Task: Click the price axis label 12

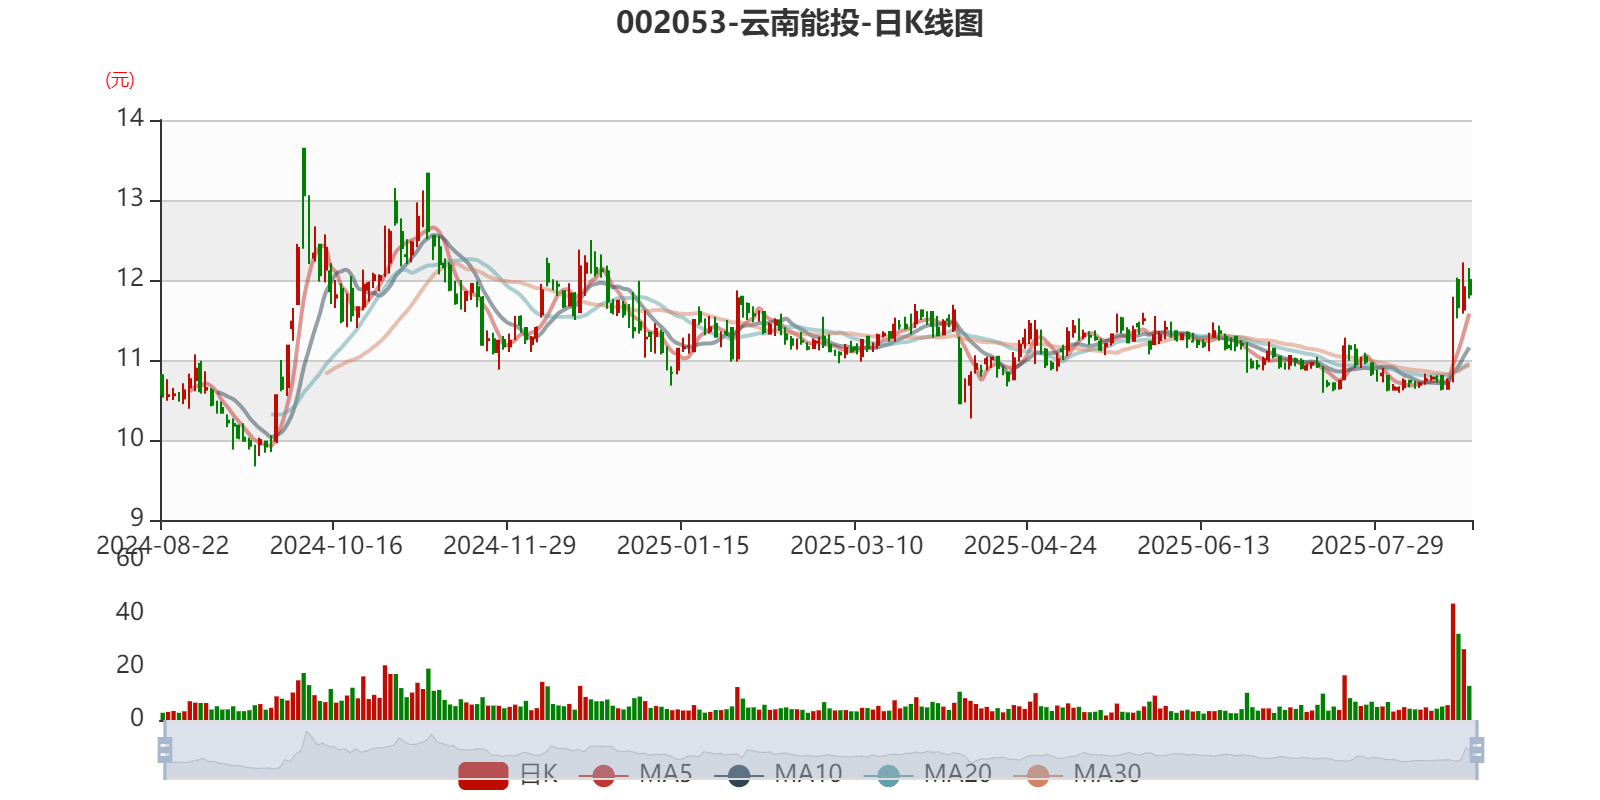Action: 130,279
